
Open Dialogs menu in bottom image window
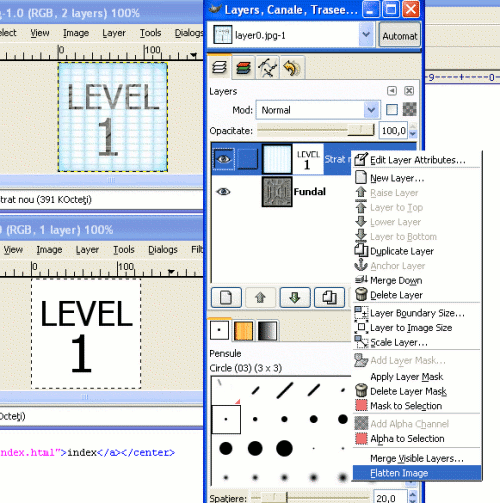[x=163, y=249]
